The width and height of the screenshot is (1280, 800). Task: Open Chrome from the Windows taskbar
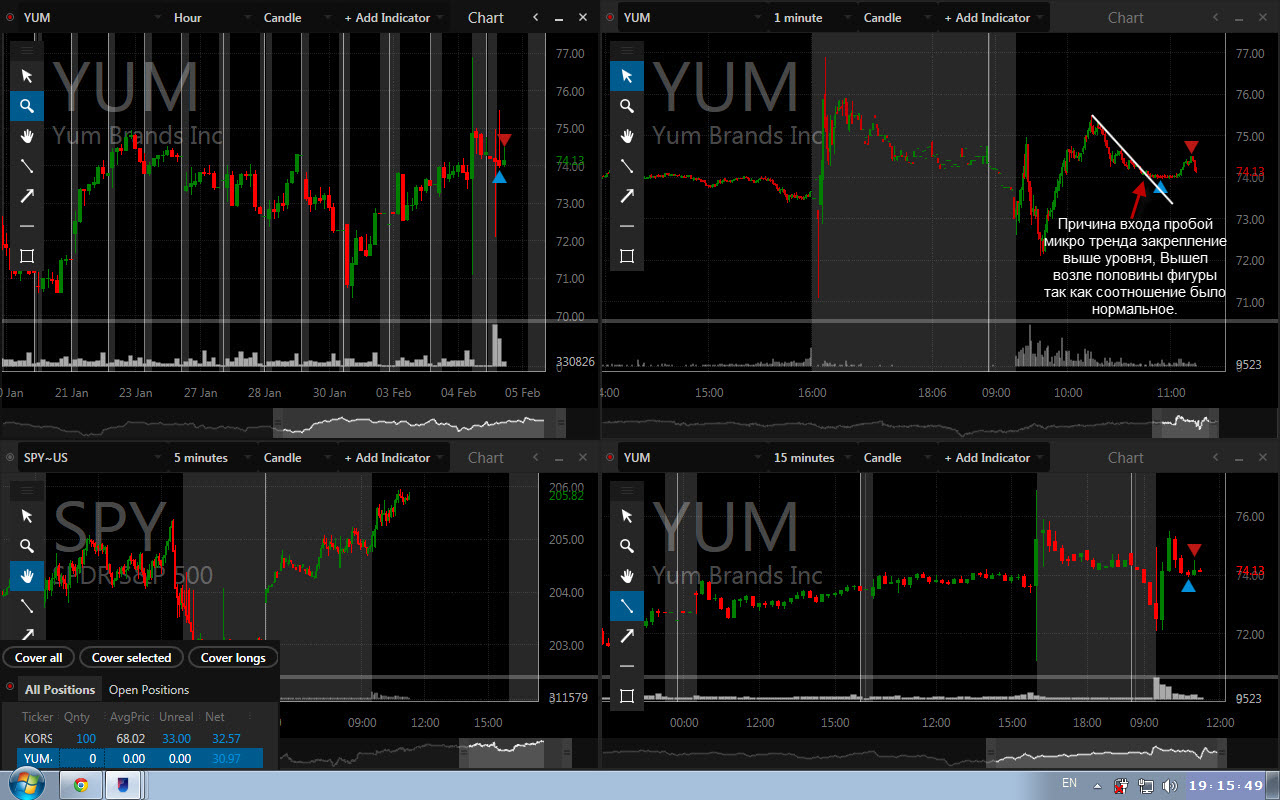pyautogui.click(x=80, y=785)
